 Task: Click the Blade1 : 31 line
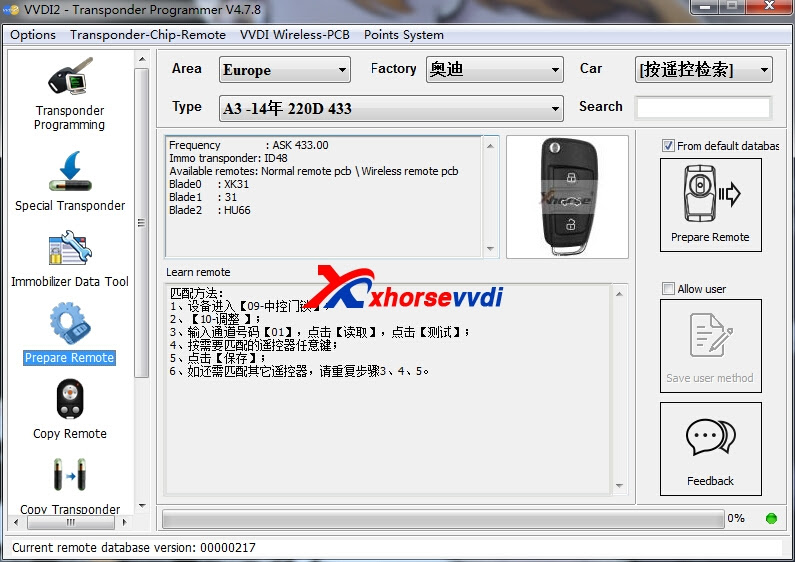pyautogui.click(x=203, y=197)
